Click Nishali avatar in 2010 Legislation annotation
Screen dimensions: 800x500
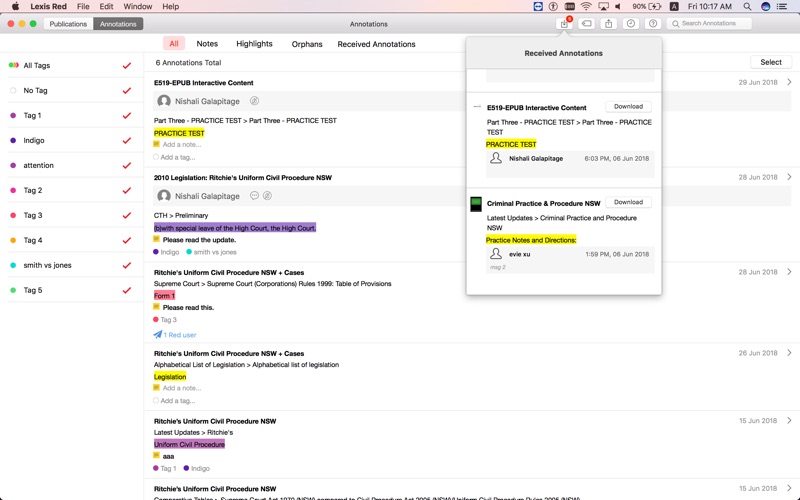click(164, 196)
